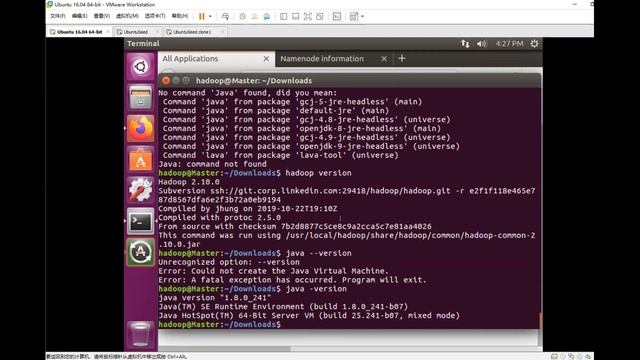This screenshot has width=640, height=360.
Task: Open VMware console view icon
Action: 337,16
